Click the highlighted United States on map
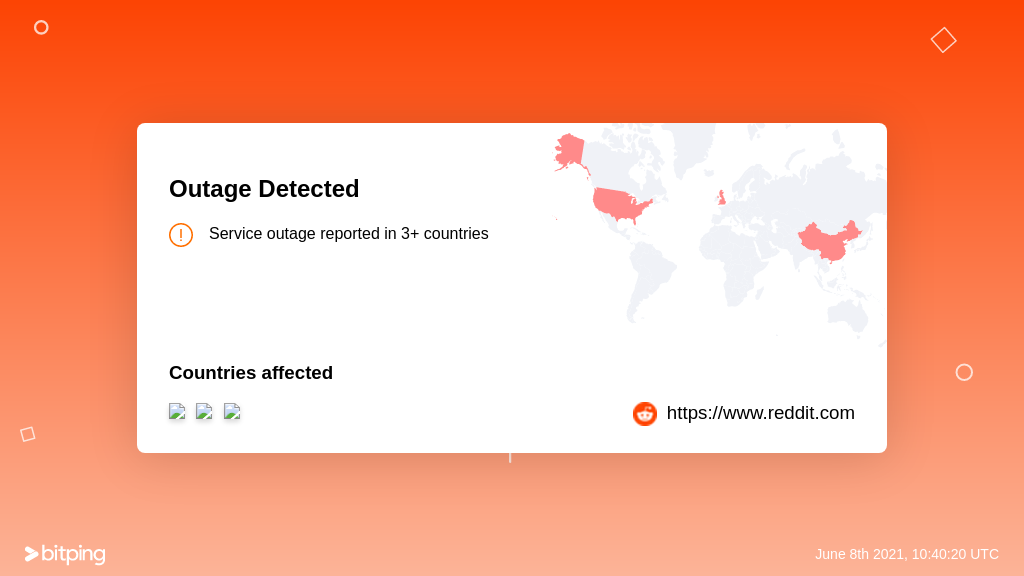1024x576 pixels. (620, 204)
